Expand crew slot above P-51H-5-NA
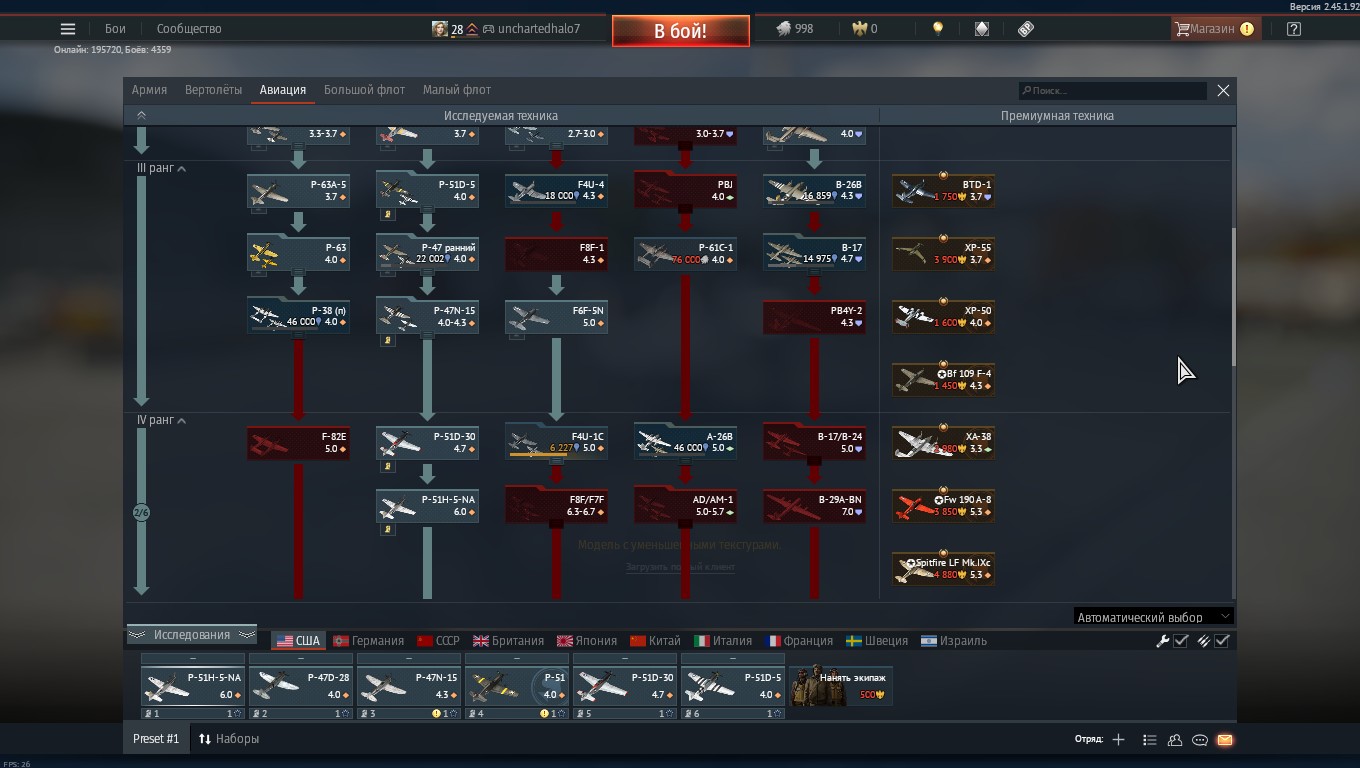The image size is (1360, 768). point(192,659)
